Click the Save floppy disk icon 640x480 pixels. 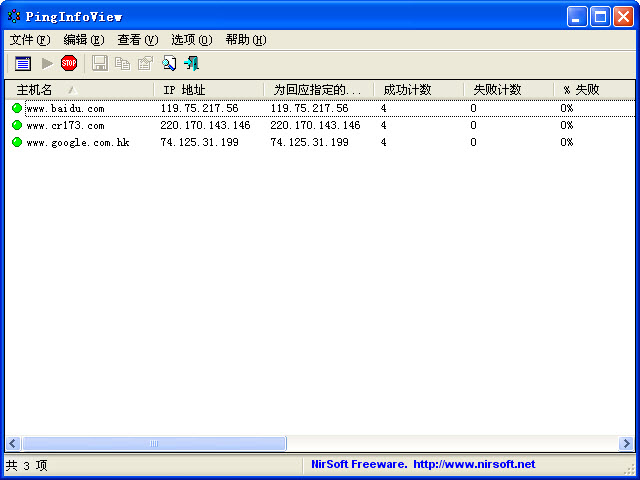click(100, 64)
